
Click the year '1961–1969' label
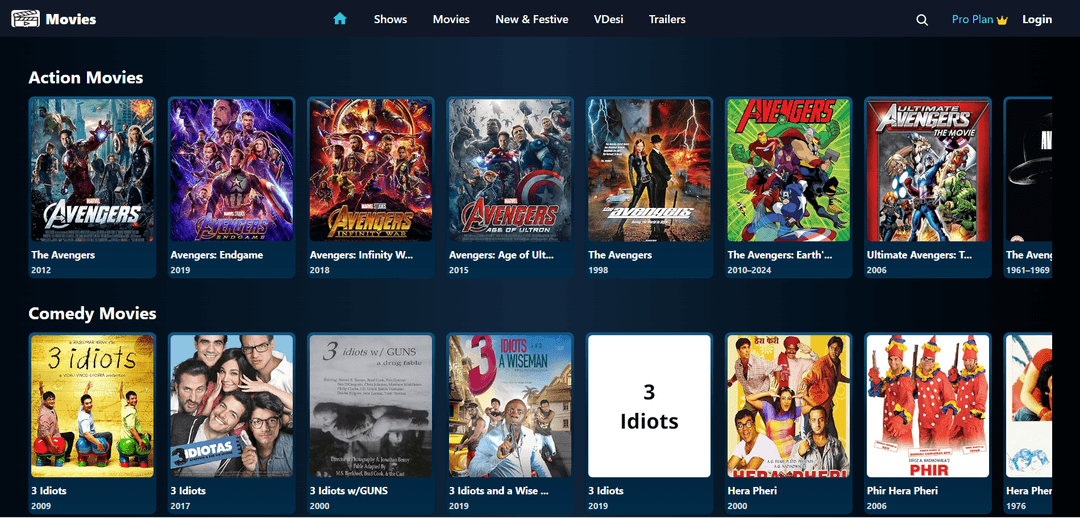[x=1028, y=270]
